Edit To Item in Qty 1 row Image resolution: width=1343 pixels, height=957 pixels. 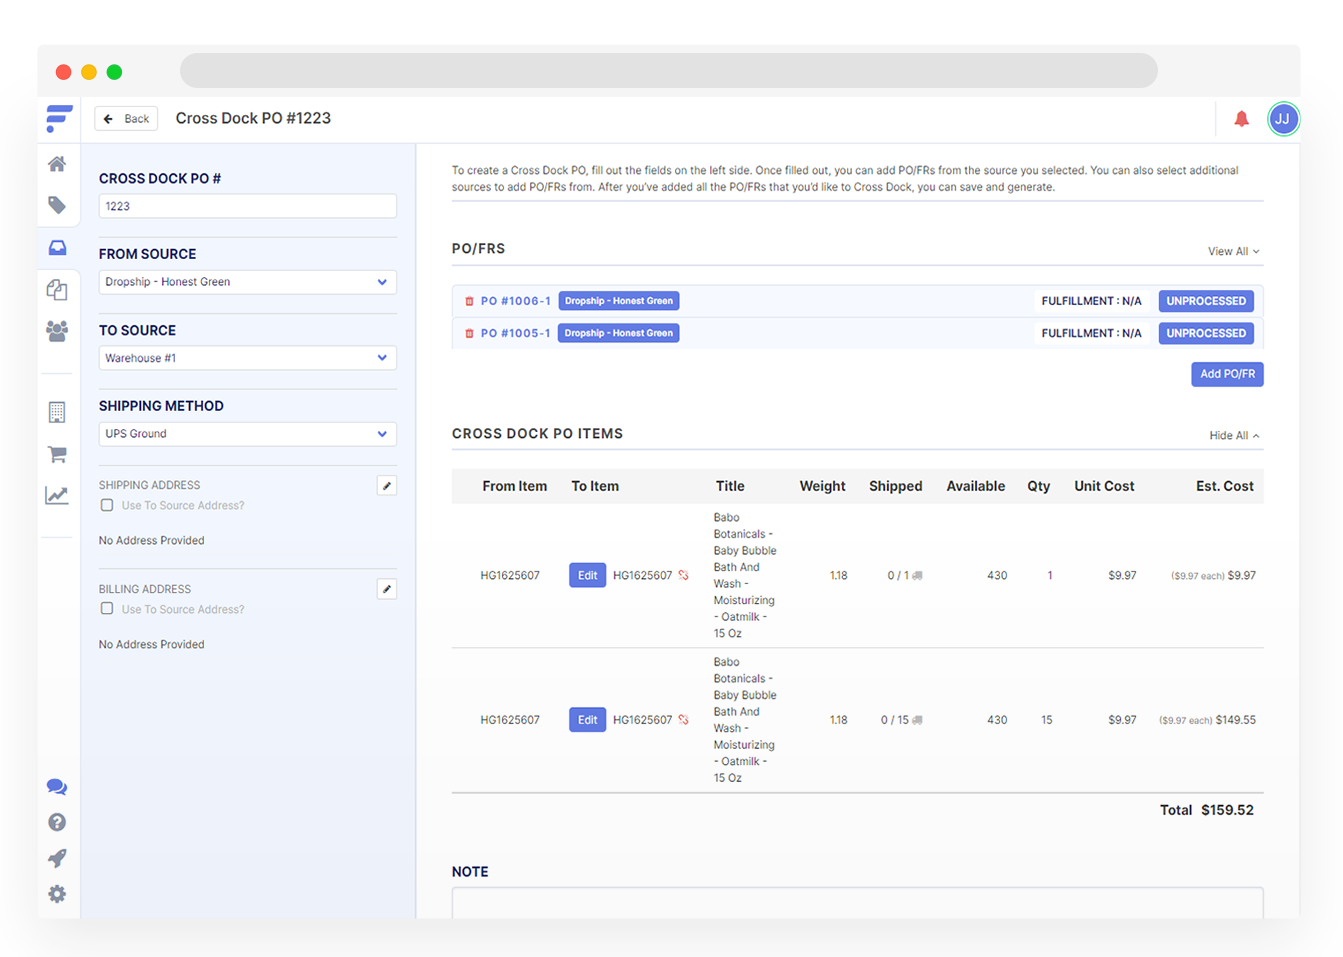[587, 575]
